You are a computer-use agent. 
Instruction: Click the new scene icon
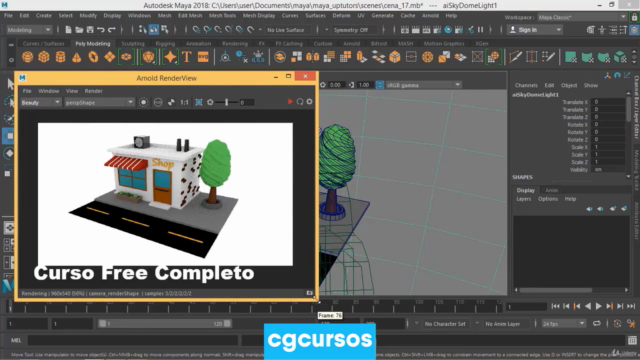tap(68, 30)
